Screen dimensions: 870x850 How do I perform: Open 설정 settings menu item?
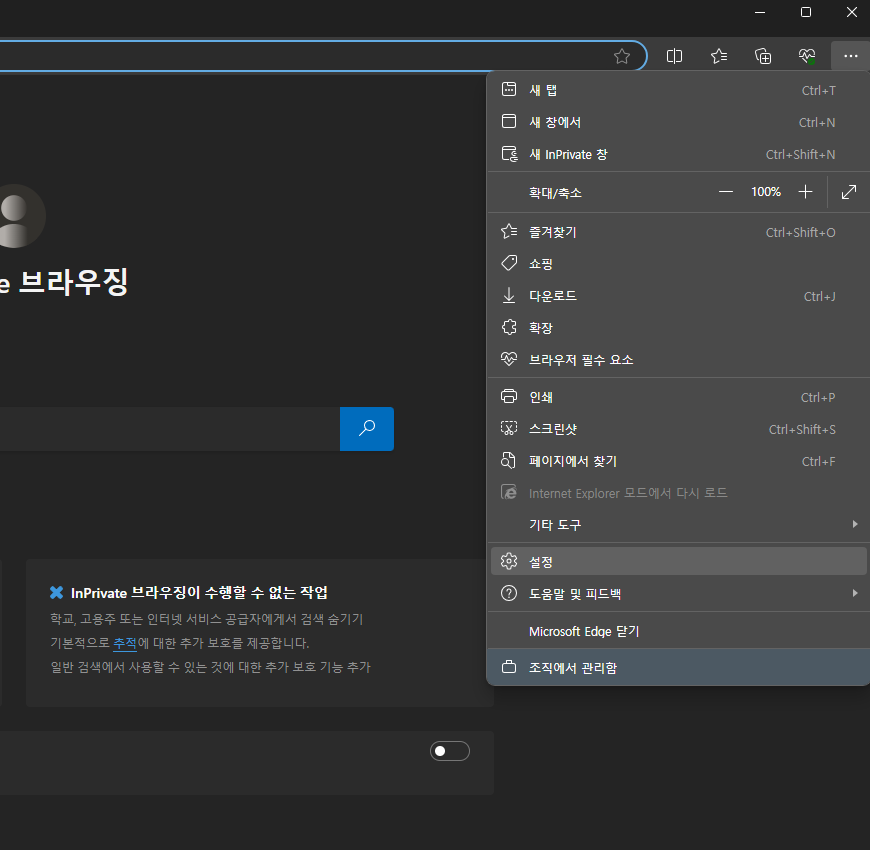click(679, 561)
